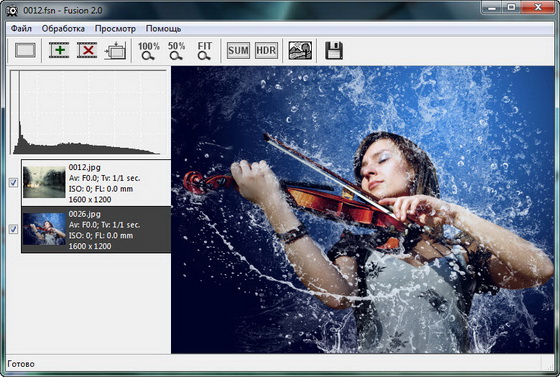Click the violinist preview image
Screen dimensions: 560x377
(362, 210)
